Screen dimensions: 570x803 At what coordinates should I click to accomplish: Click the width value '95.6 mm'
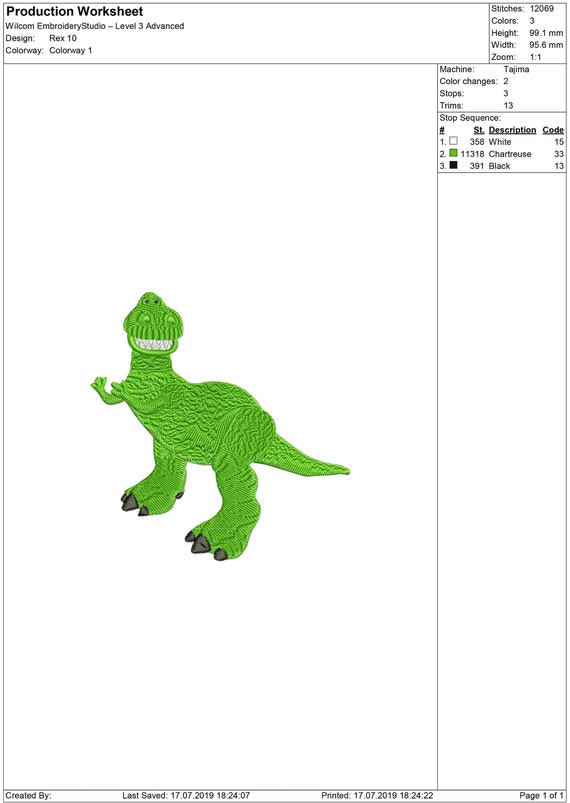pos(546,45)
